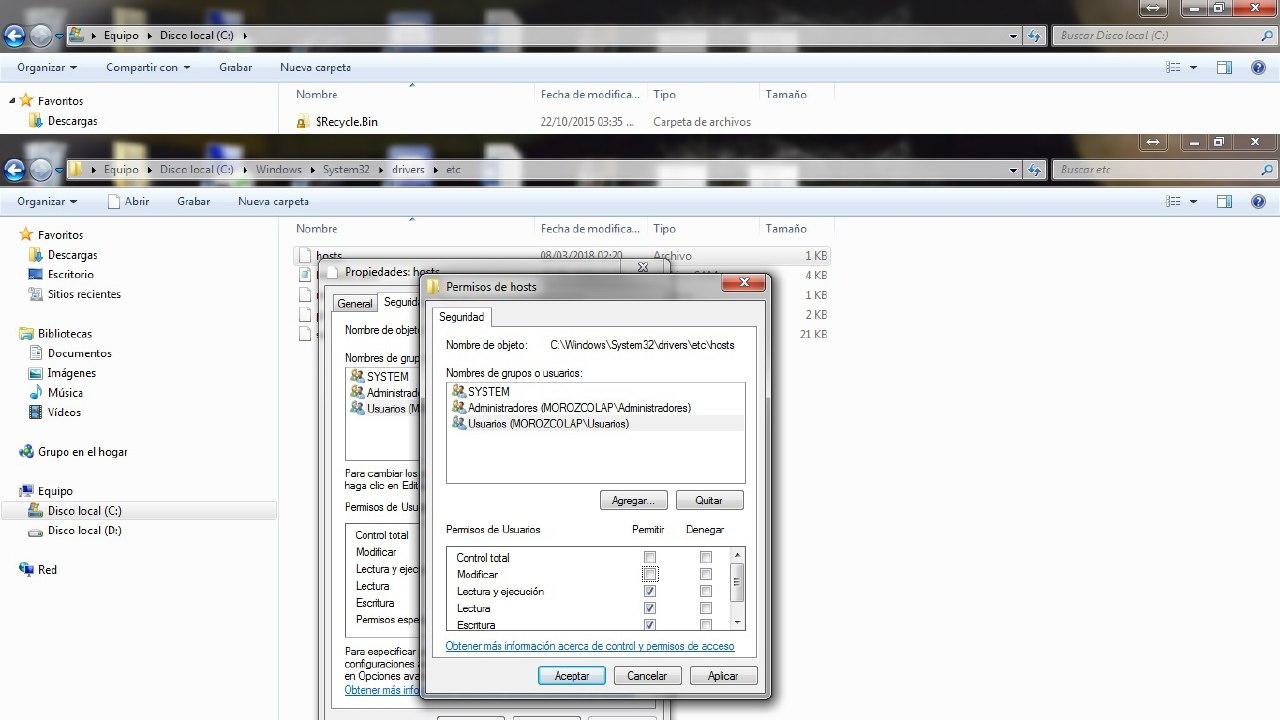Click the Documentos library icon
Image resolution: width=1280 pixels, height=720 pixels.
pos(36,353)
